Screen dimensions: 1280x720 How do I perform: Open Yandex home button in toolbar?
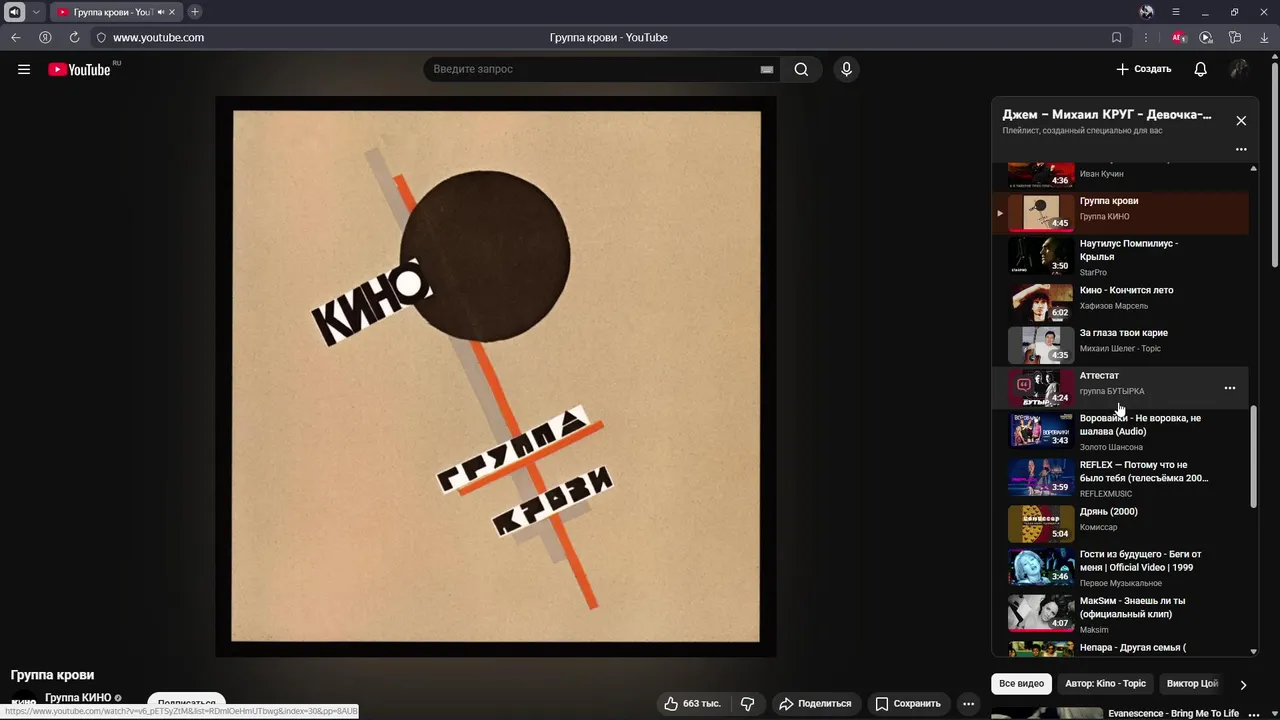(x=45, y=37)
